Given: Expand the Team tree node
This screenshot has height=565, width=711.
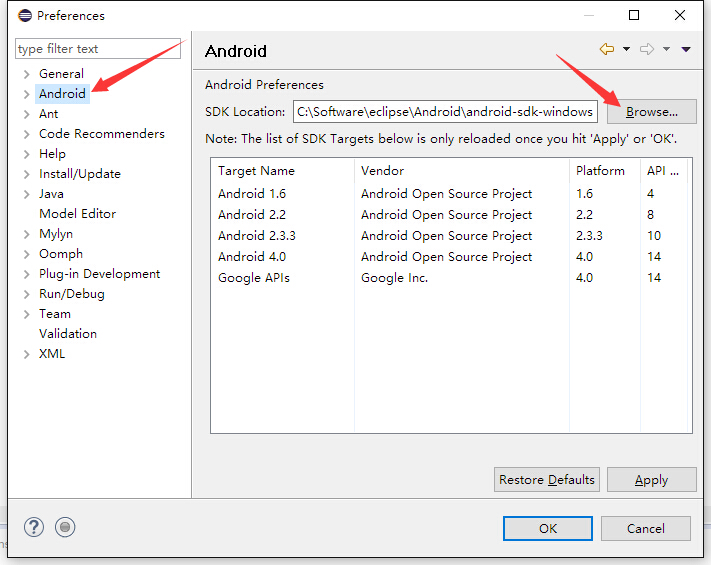Looking at the screenshot, I should pos(26,314).
